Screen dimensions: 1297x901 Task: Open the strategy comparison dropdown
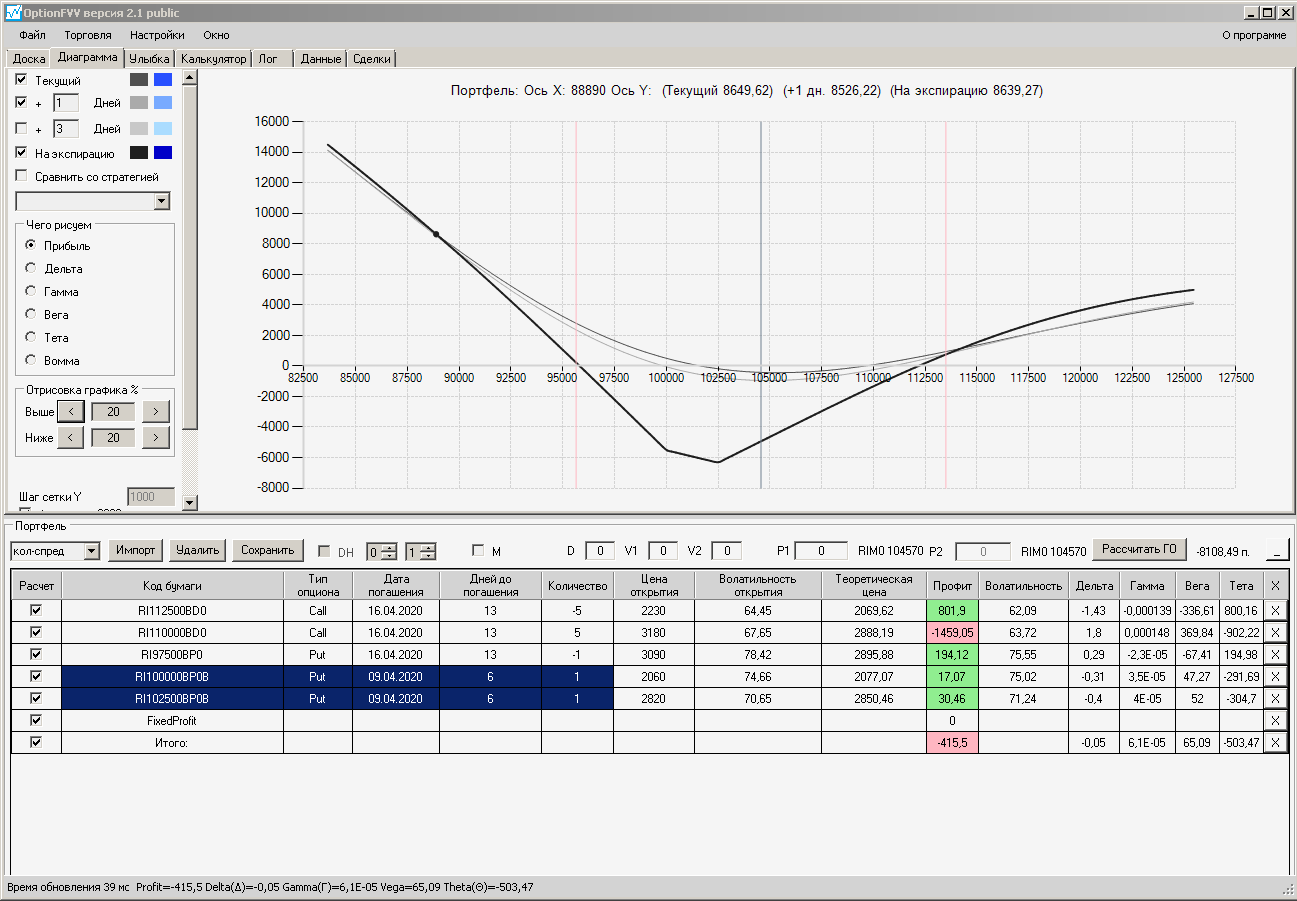tap(162, 202)
